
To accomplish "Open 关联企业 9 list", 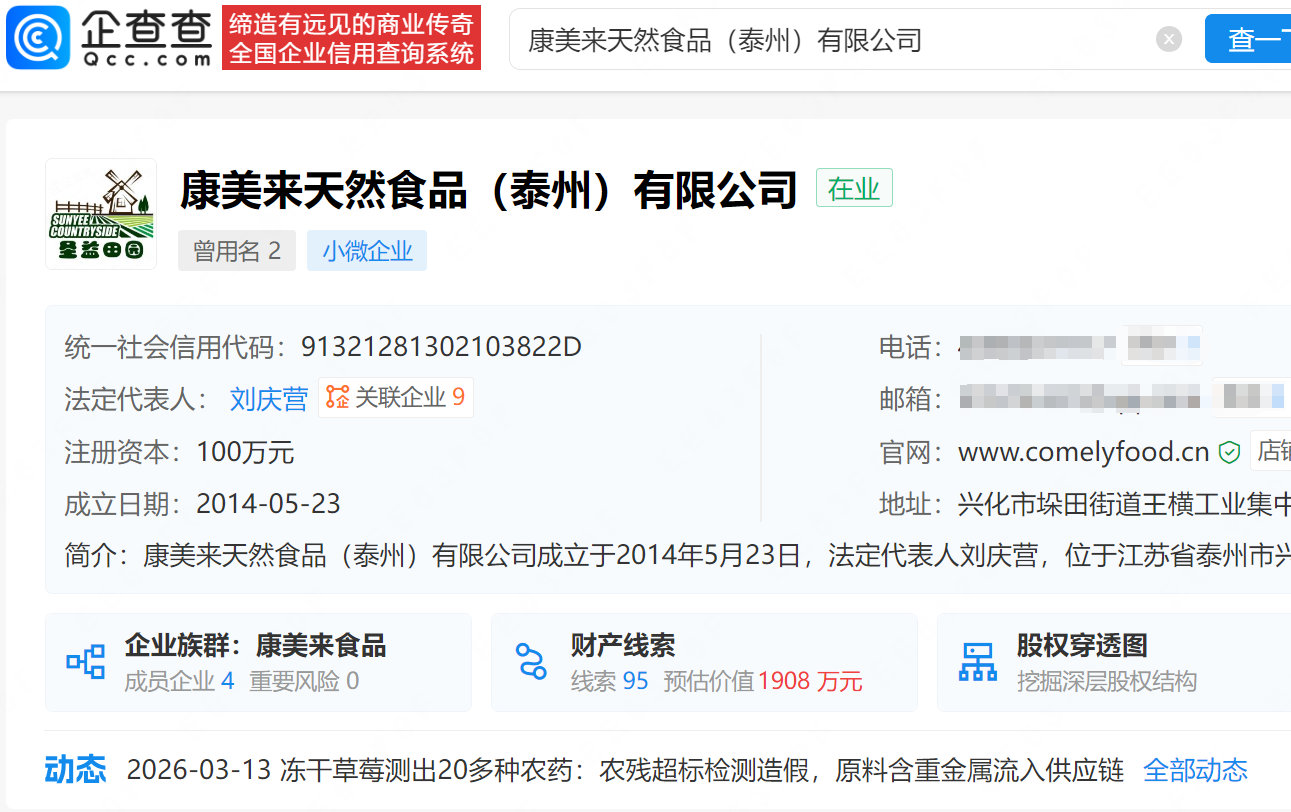I will click(x=396, y=397).
